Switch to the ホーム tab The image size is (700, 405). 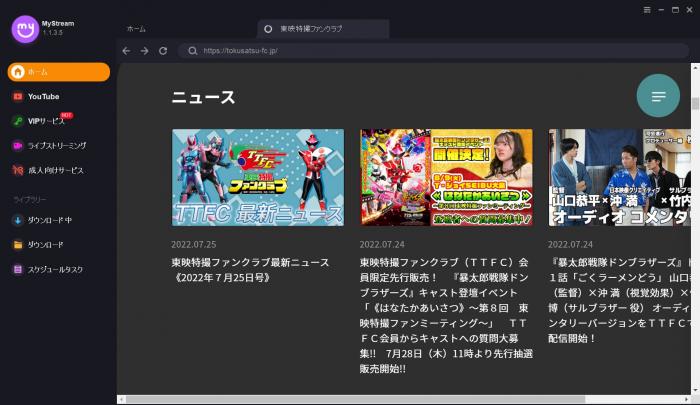(136, 29)
